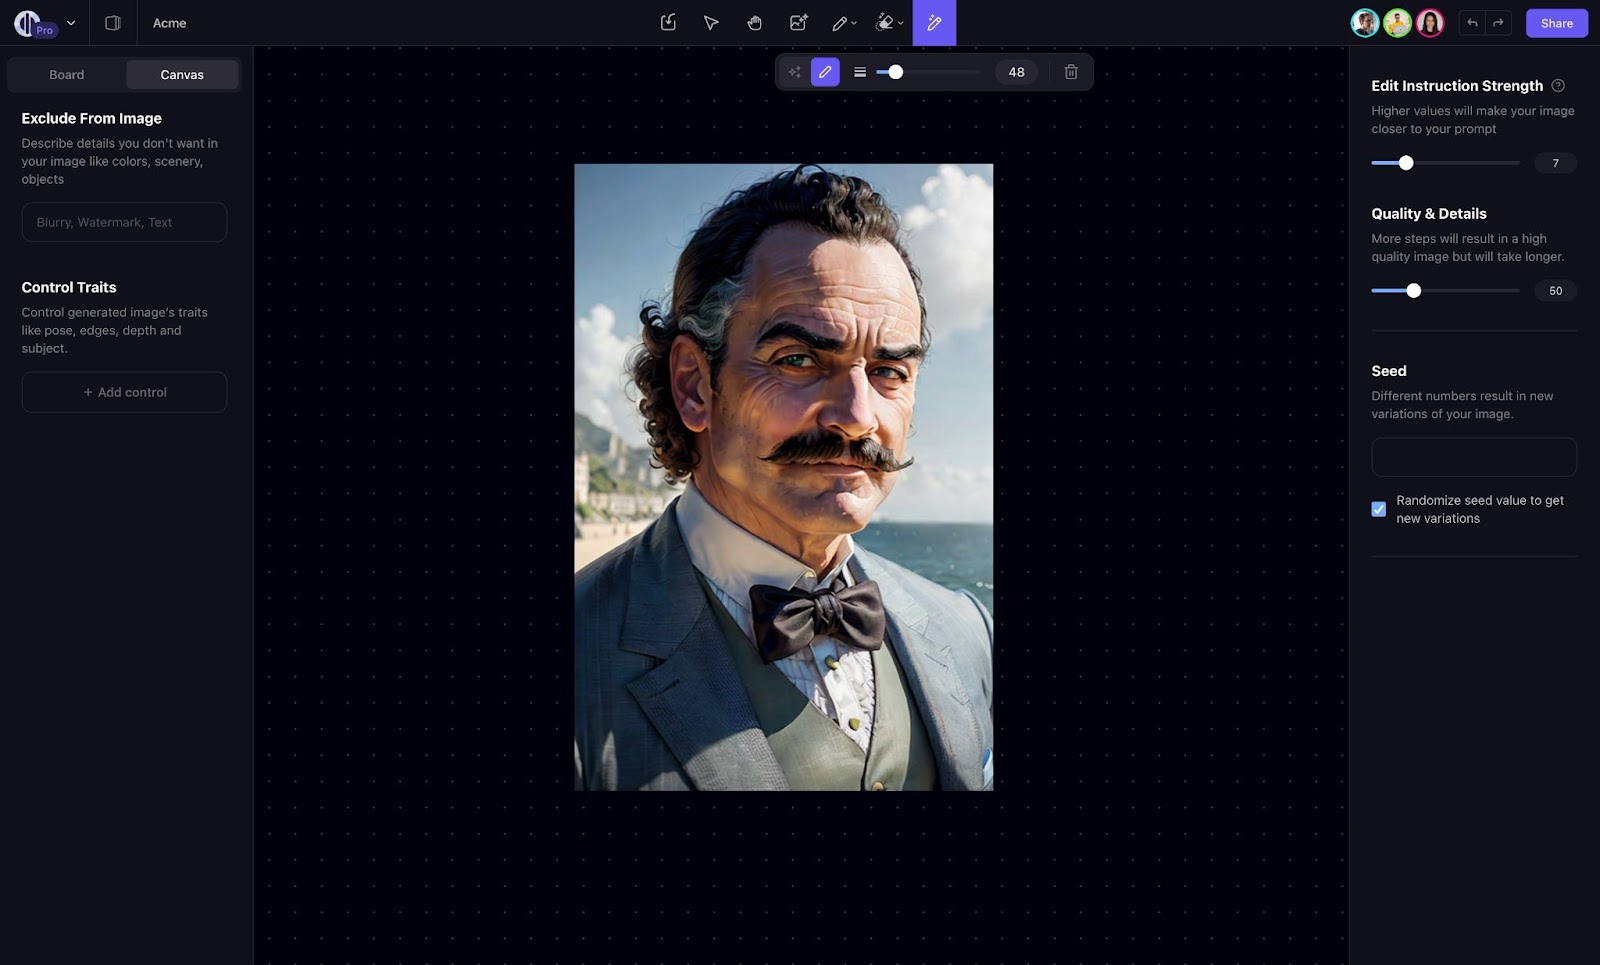Viewport: 1600px width, 965px height.
Task: Click the Edit Instruction Strength help icon
Action: tap(1558, 86)
